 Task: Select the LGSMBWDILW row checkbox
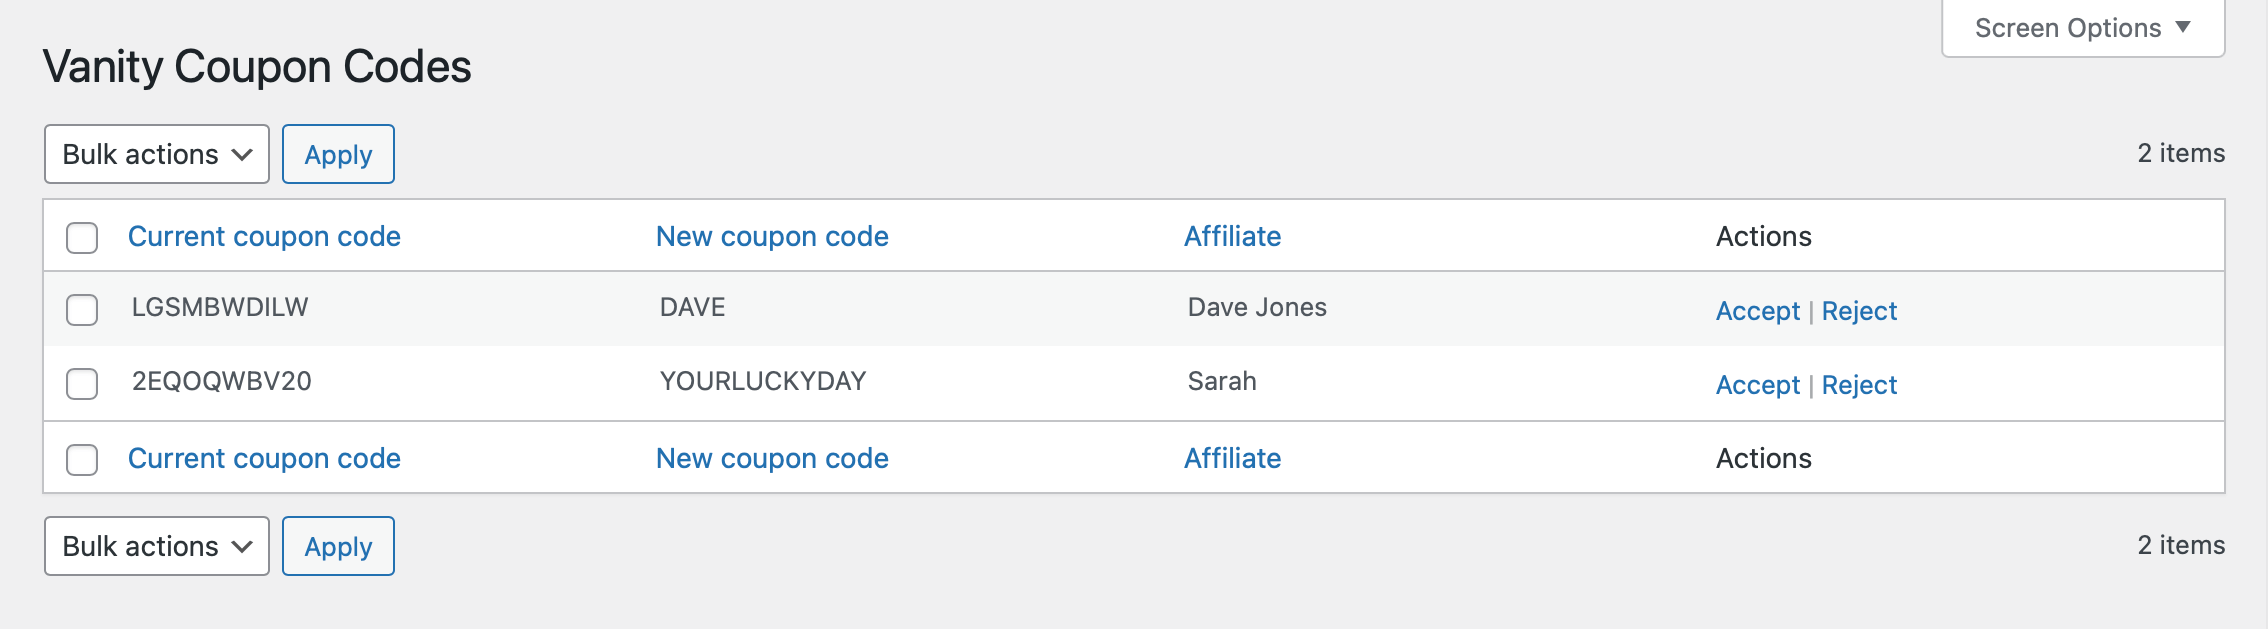82,310
